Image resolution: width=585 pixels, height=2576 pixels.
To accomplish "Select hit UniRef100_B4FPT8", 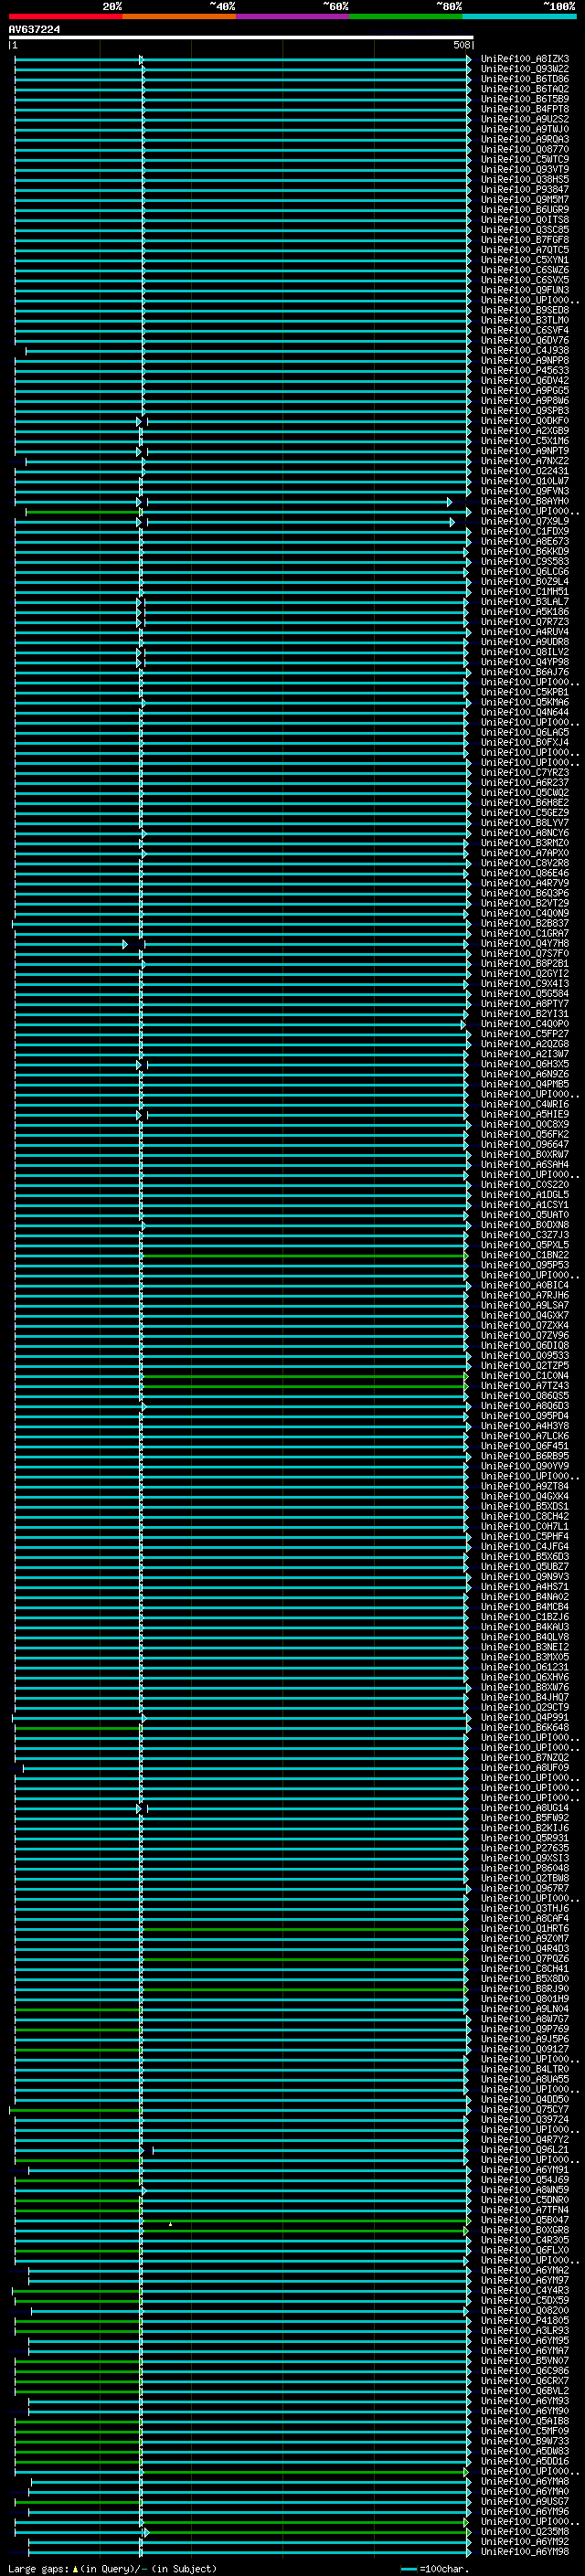I will click(x=525, y=109).
